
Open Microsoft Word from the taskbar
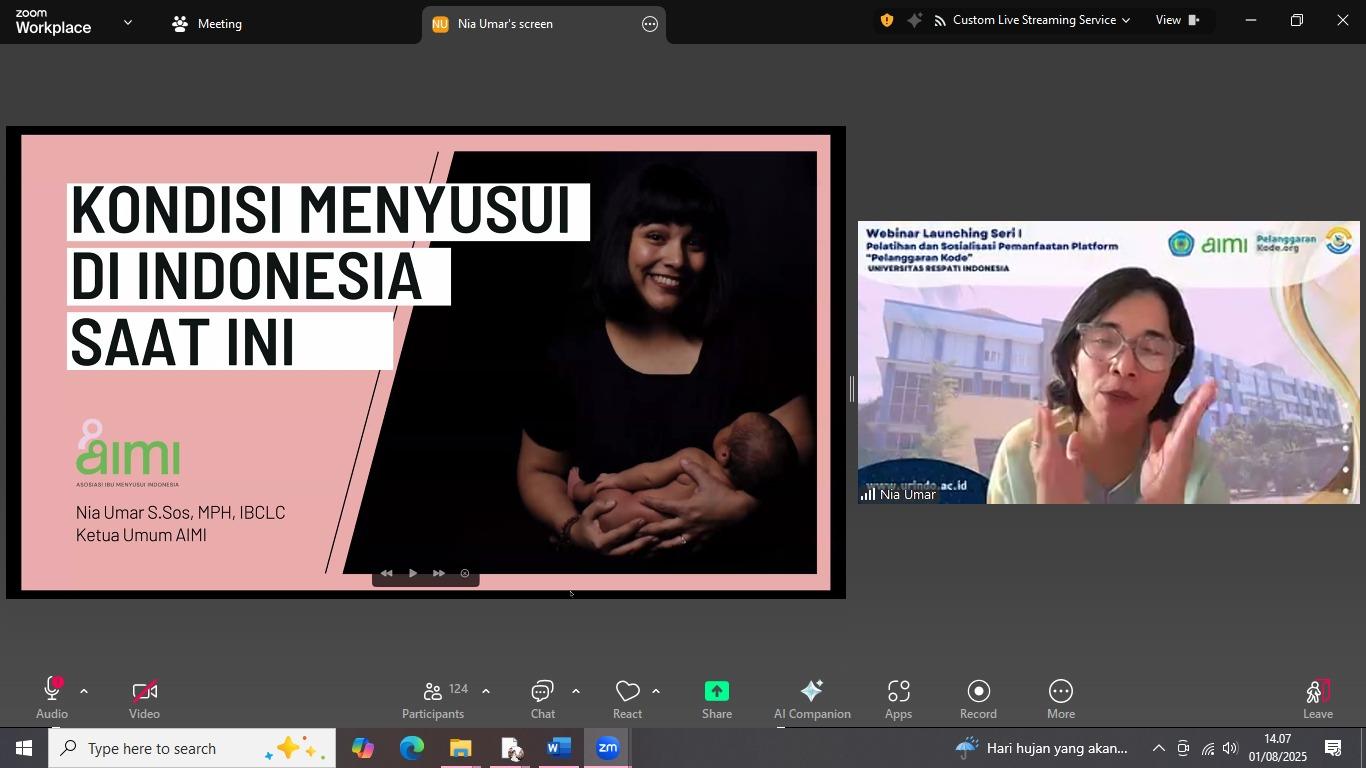[x=559, y=748]
